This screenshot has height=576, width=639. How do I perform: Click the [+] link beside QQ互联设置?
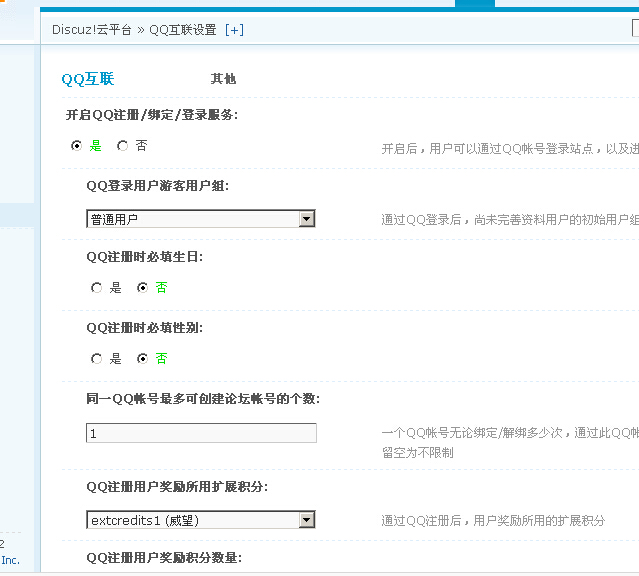pyautogui.click(x=234, y=30)
